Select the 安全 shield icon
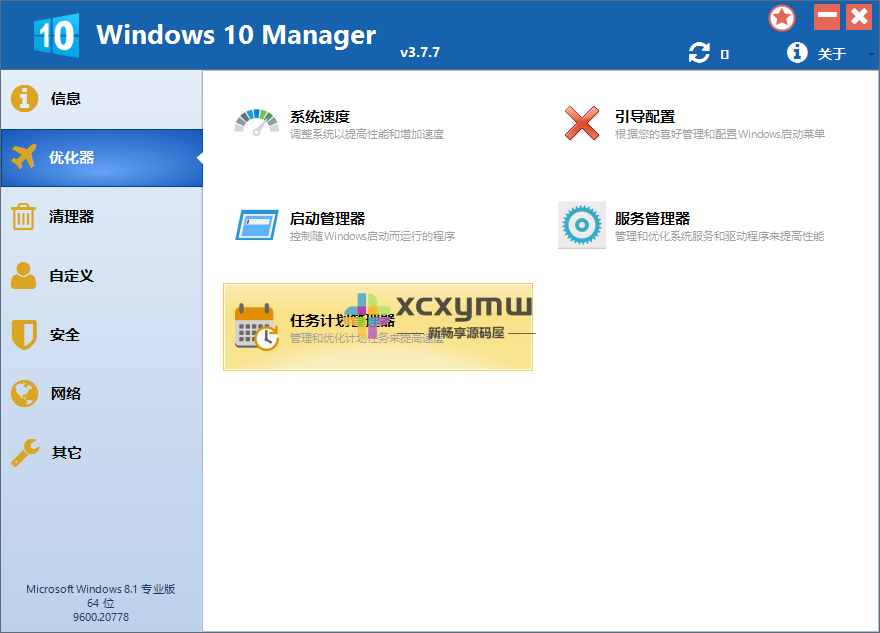Screen dimensions: 880x633 click(23, 334)
